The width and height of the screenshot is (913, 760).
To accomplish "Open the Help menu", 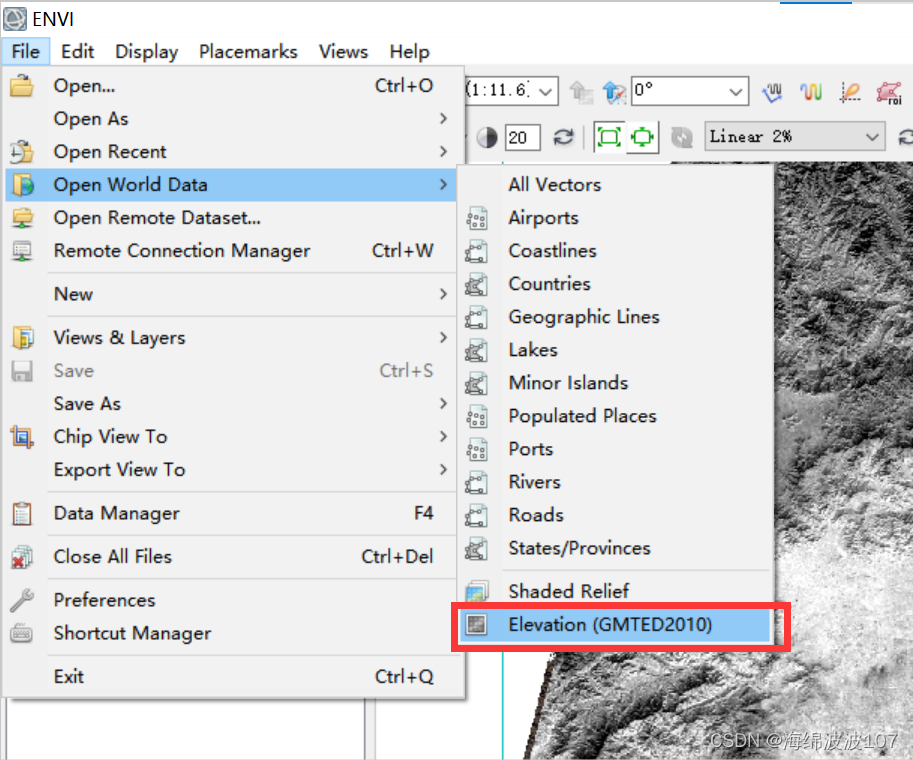I will (x=409, y=51).
